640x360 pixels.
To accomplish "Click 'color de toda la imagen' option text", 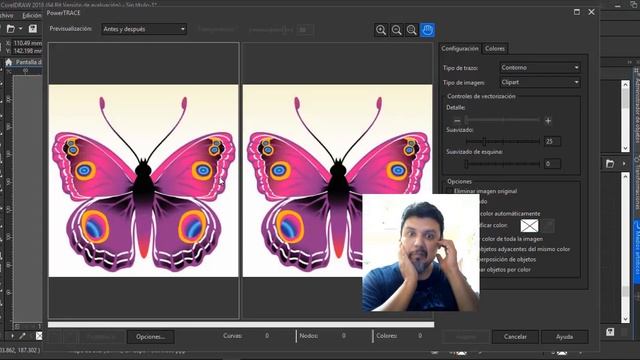I will coord(512,239).
